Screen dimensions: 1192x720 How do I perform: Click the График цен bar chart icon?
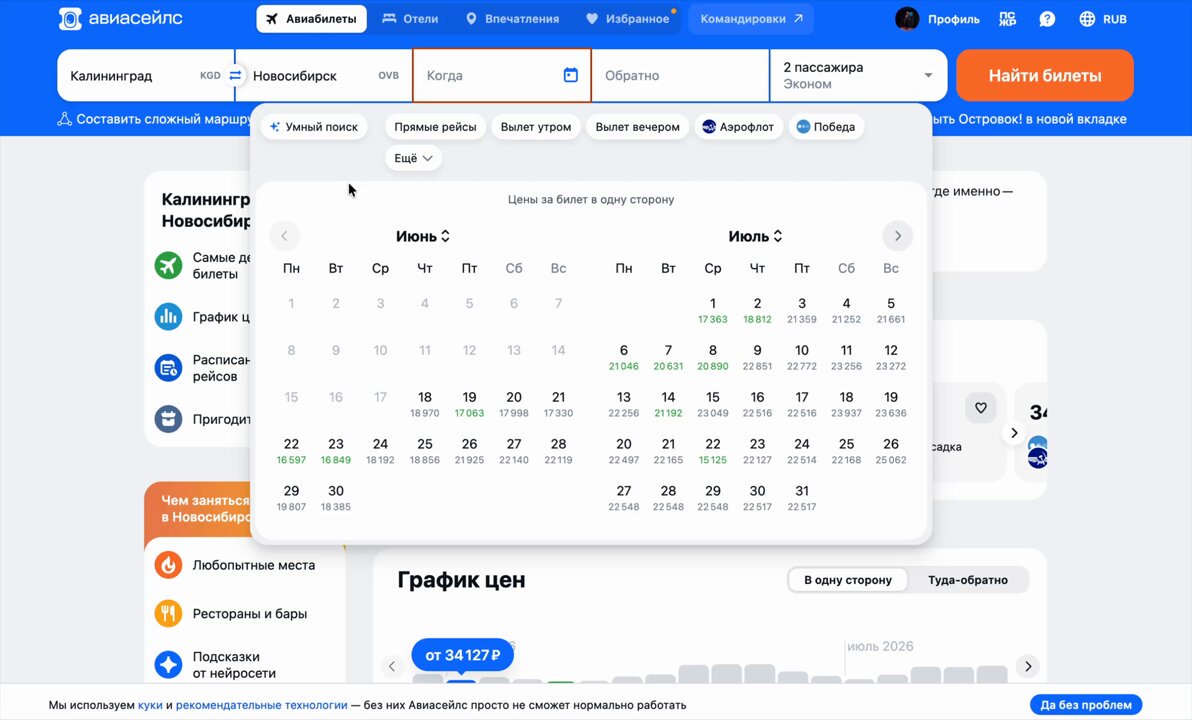168,316
